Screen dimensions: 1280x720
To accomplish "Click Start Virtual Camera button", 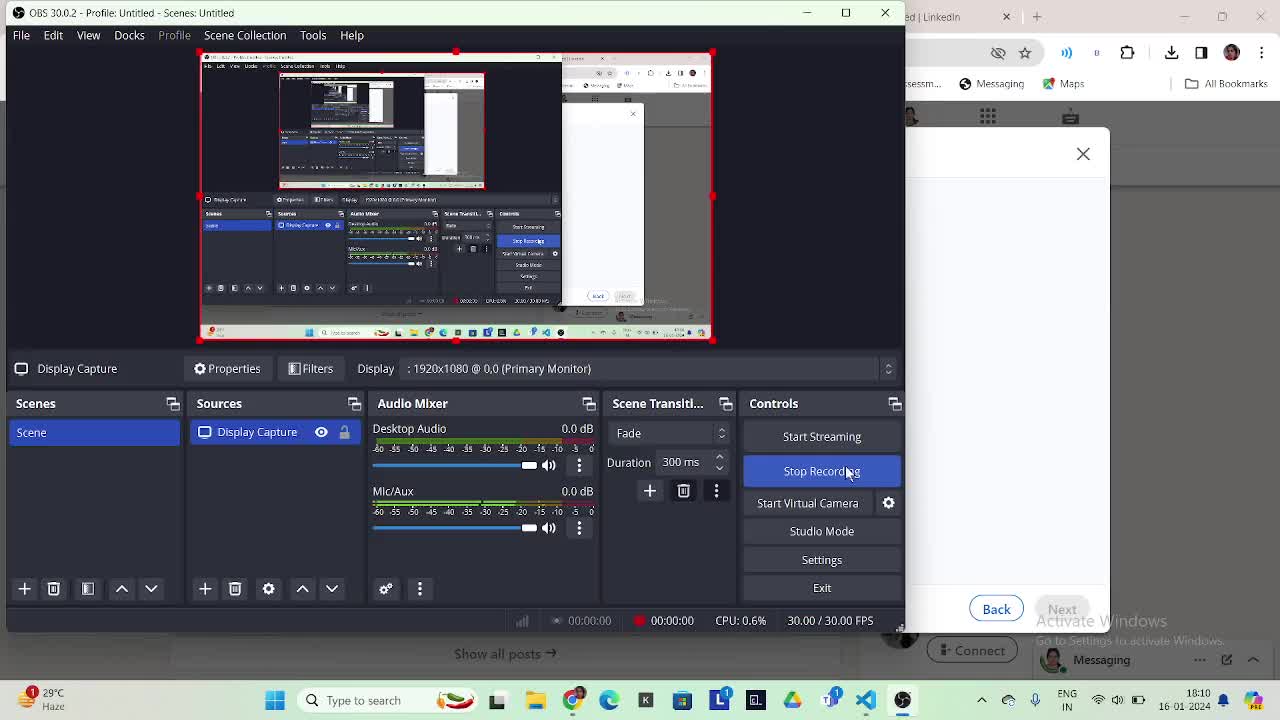I will 808,503.
